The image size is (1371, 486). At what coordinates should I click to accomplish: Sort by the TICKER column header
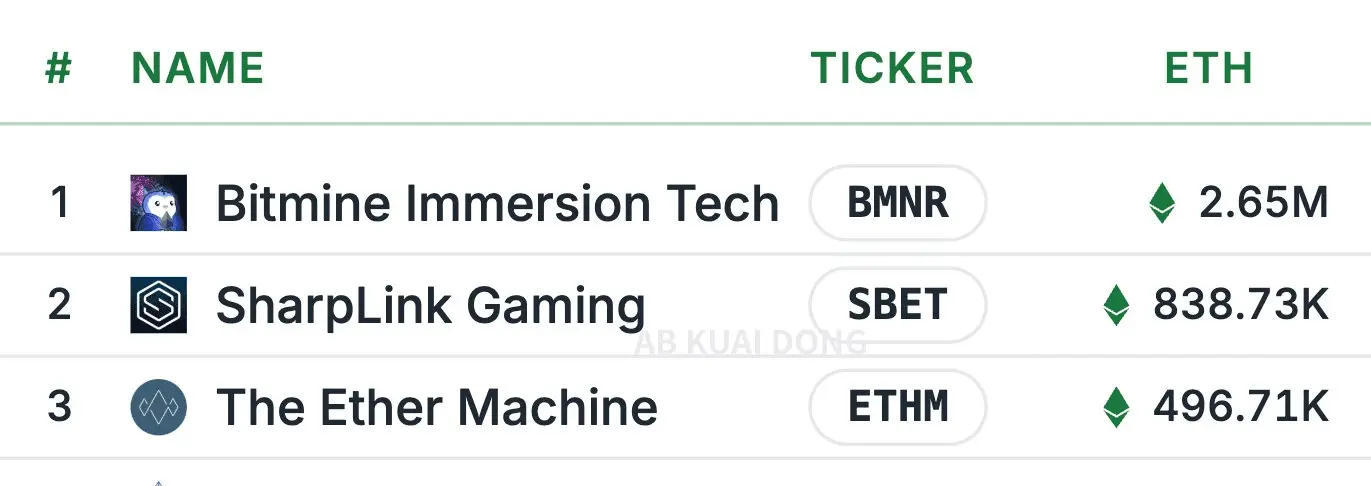click(x=892, y=69)
